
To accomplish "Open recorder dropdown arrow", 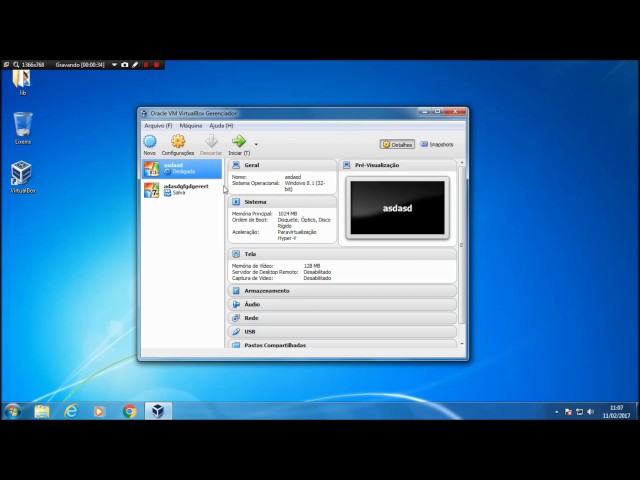I will (x=114, y=64).
